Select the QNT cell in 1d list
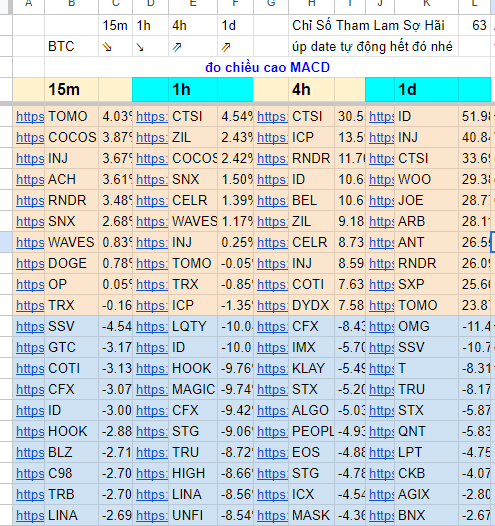This screenshot has height=526, width=495. click(427, 431)
